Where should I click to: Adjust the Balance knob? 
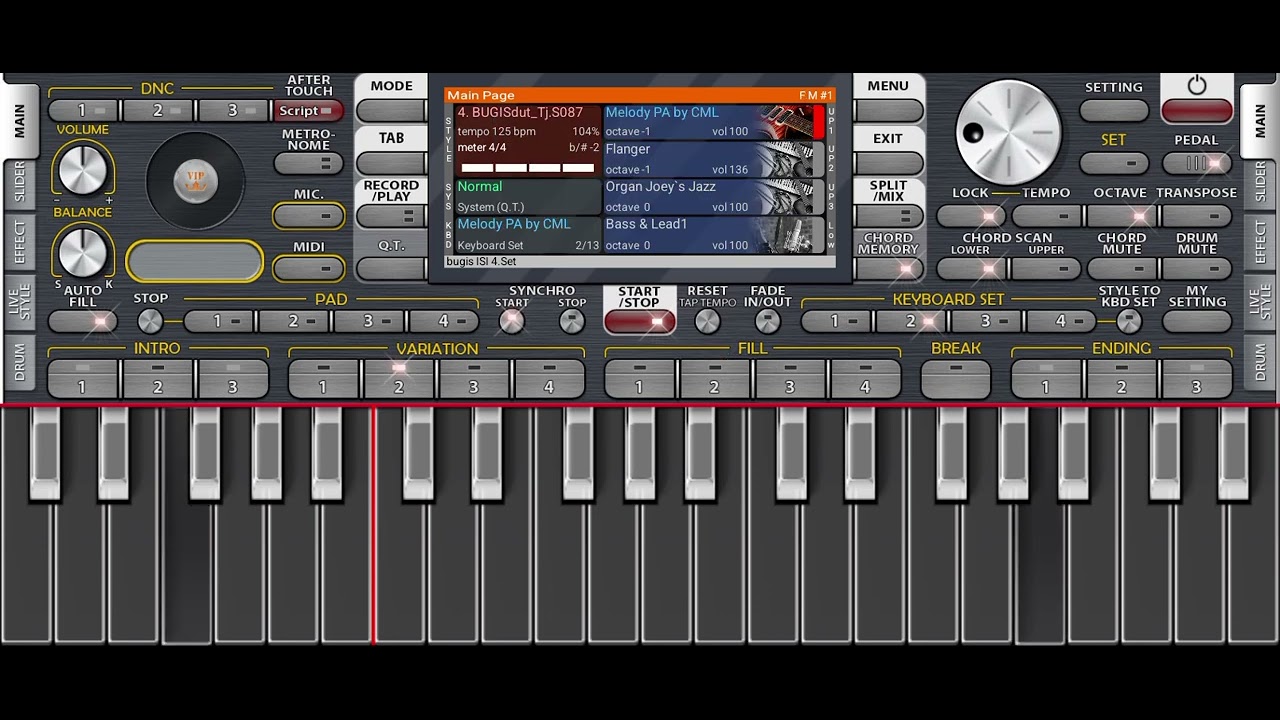pyautogui.click(x=83, y=251)
